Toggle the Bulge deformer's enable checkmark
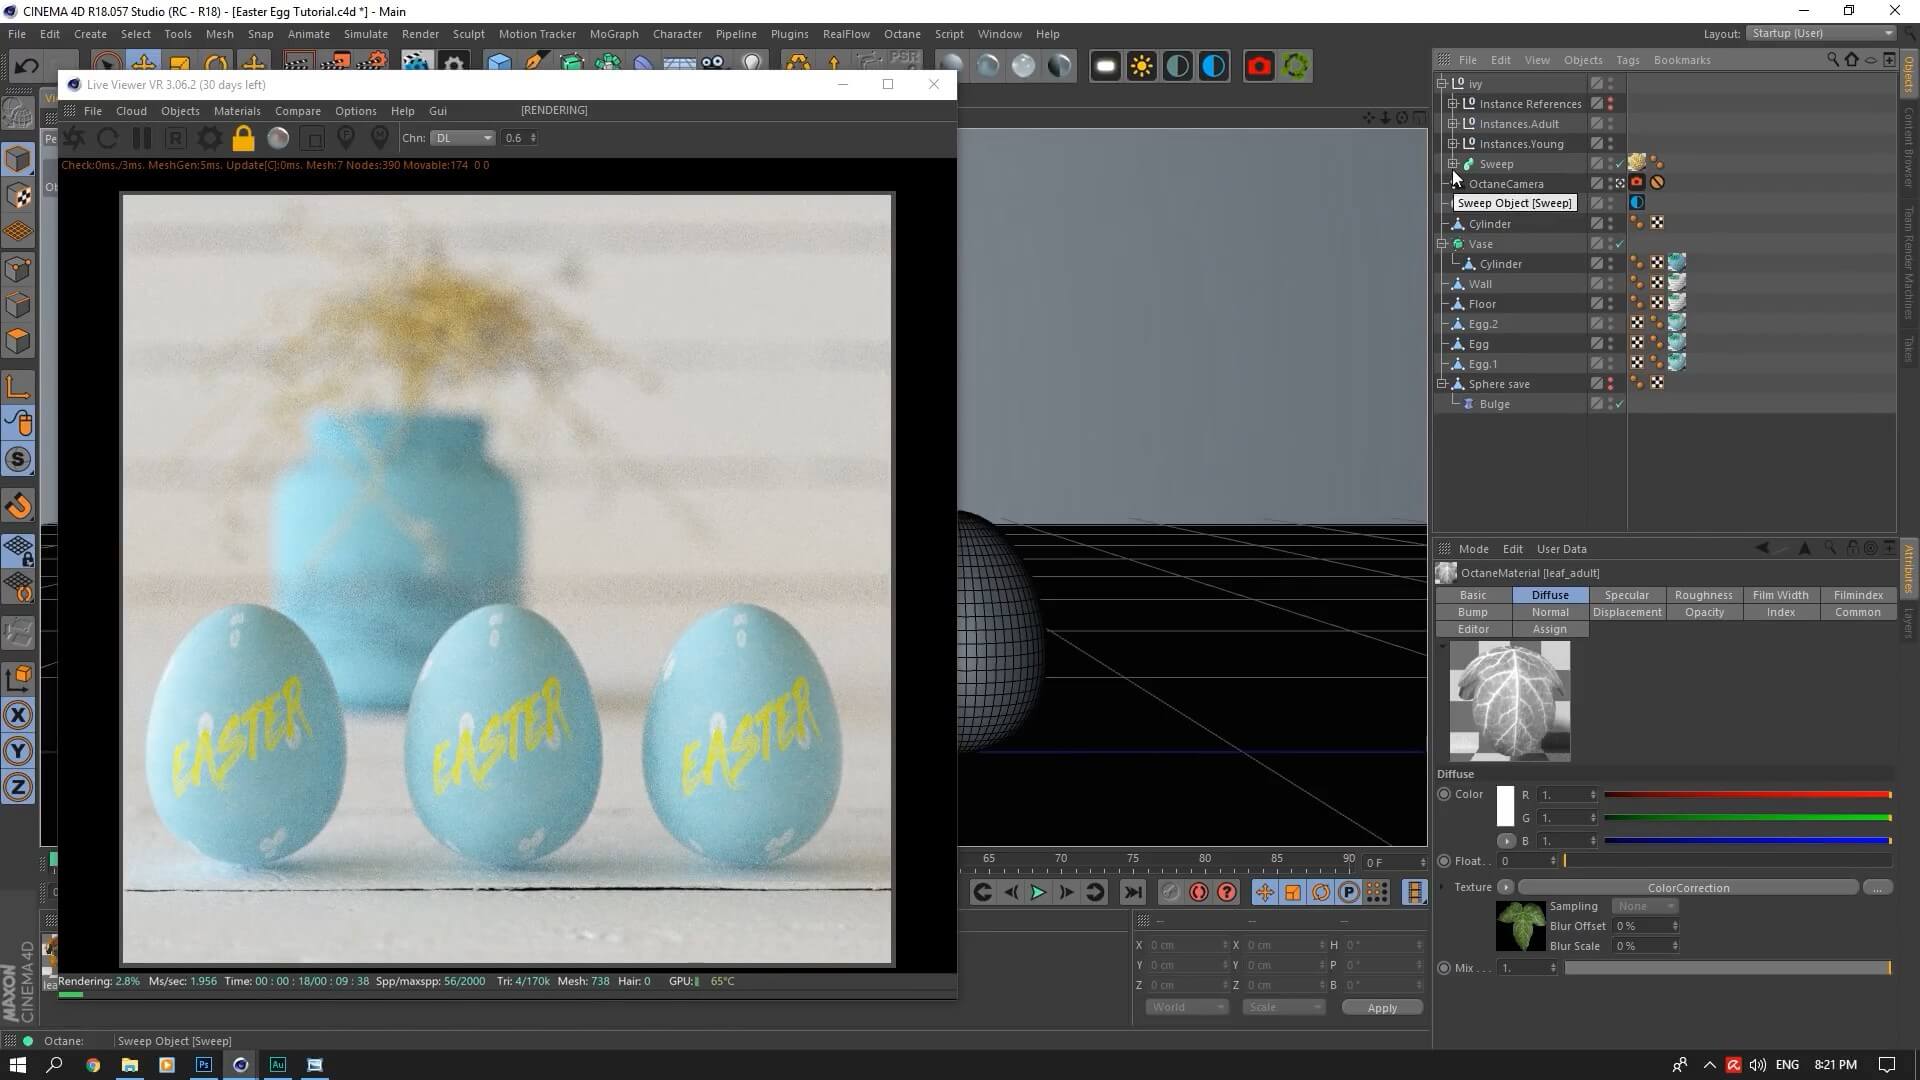Image resolution: width=1920 pixels, height=1080 pixels. [x=1620, y=404]
